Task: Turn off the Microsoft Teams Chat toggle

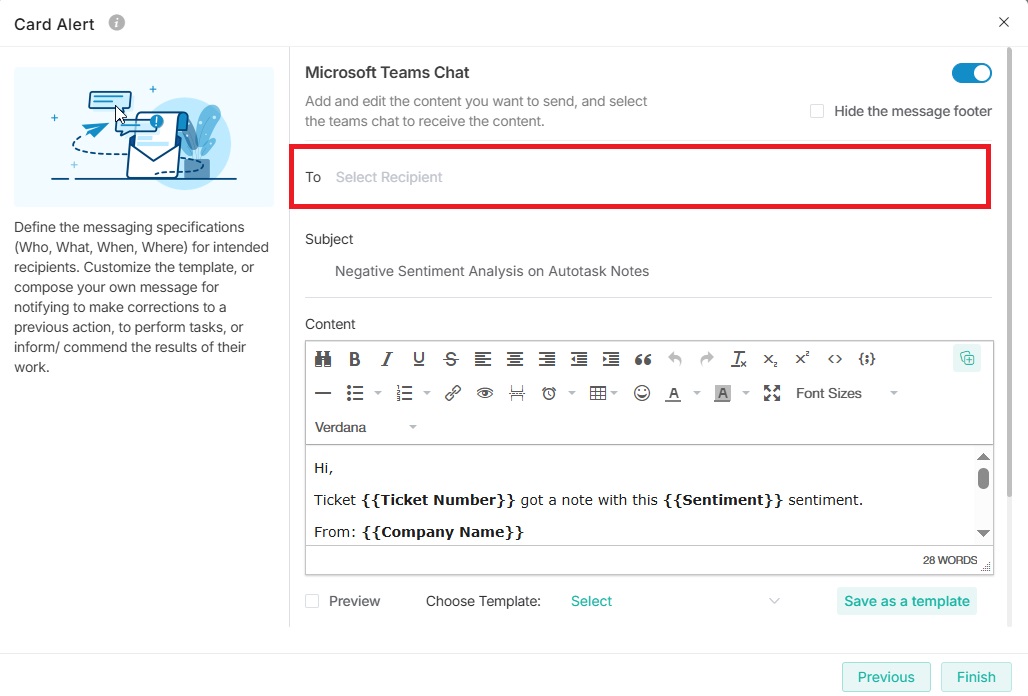Action: click(x=971, y=73)
